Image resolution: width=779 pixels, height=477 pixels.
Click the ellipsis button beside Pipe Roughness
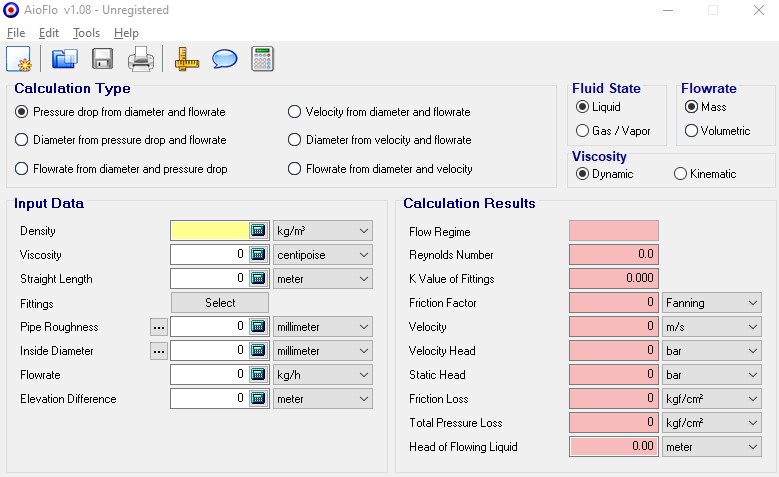(158, 327)
